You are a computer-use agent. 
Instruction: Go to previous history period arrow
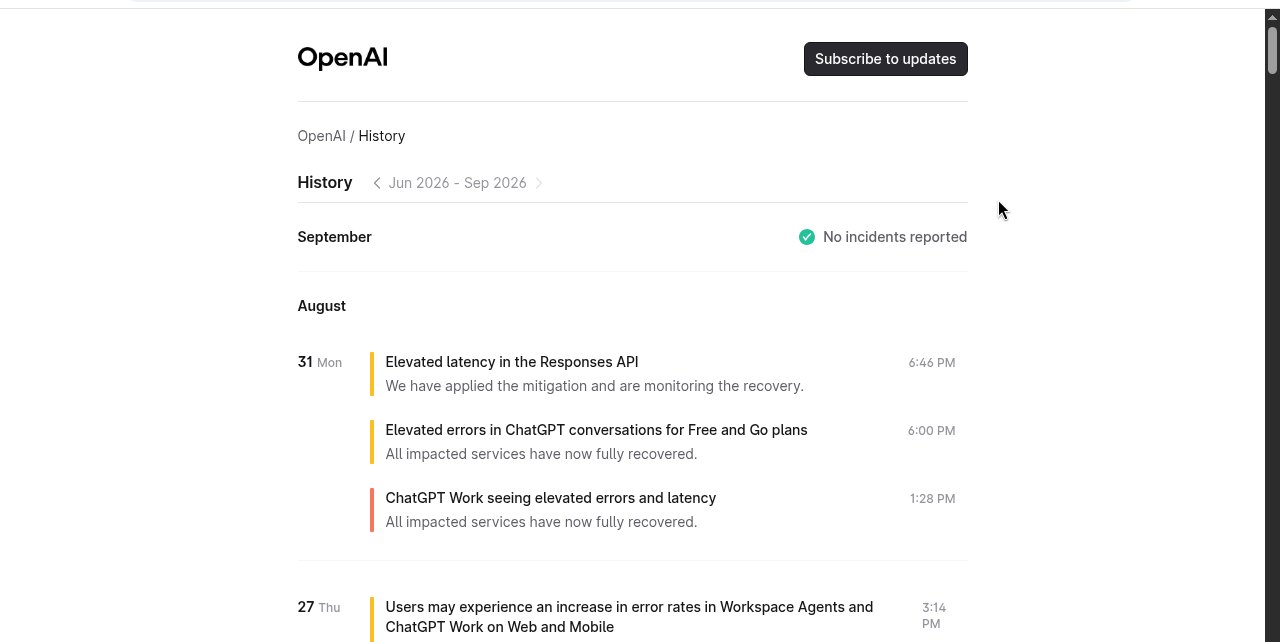click(x=377, y=183)
